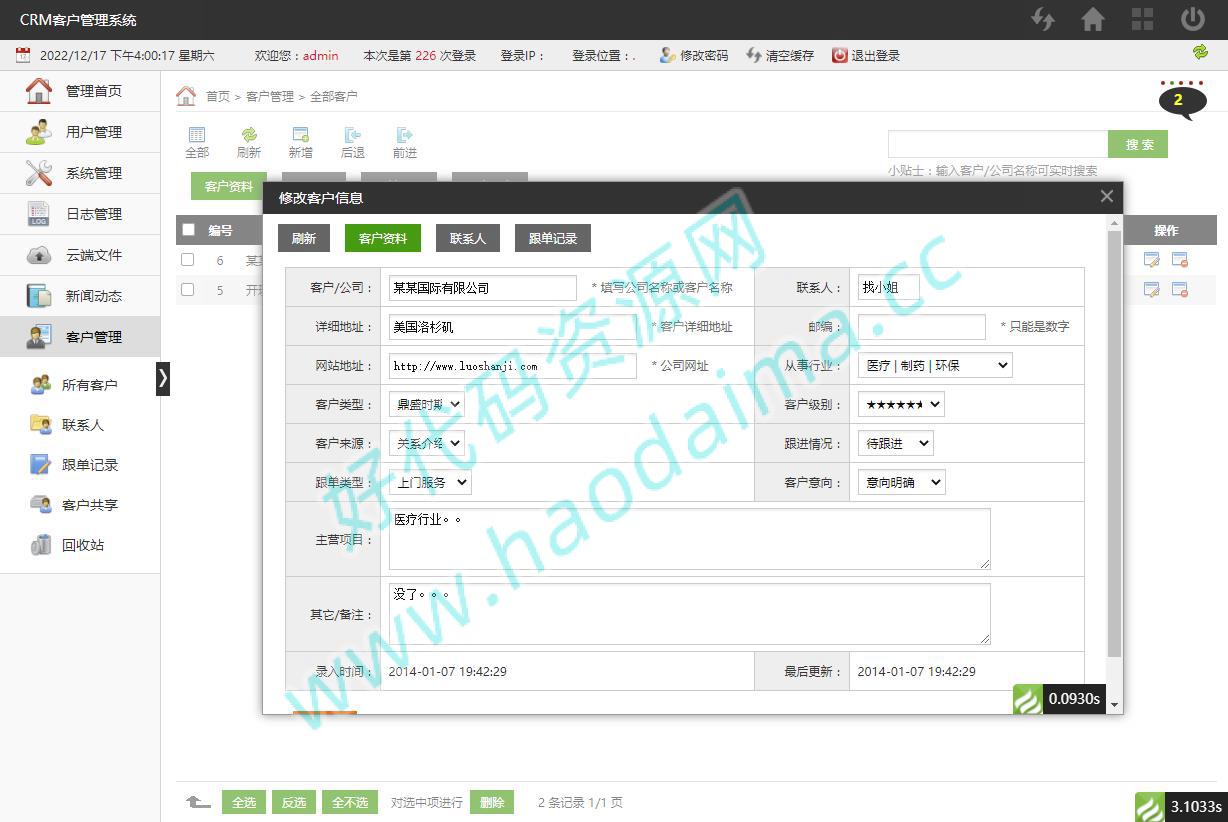Open 新闻动态 in sidebar
Image resolution: width=1228 pixels, height=822 pixels.
[80, 296]
